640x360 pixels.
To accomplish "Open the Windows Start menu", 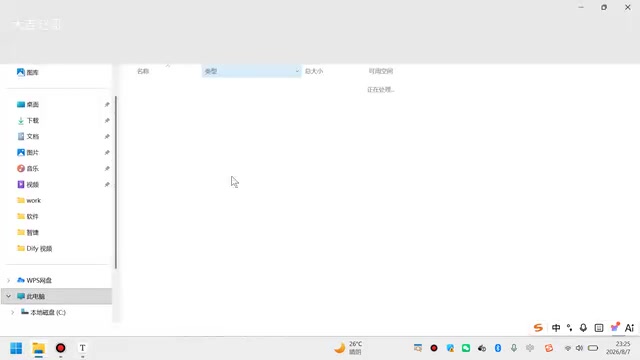I will click(16, 348).
